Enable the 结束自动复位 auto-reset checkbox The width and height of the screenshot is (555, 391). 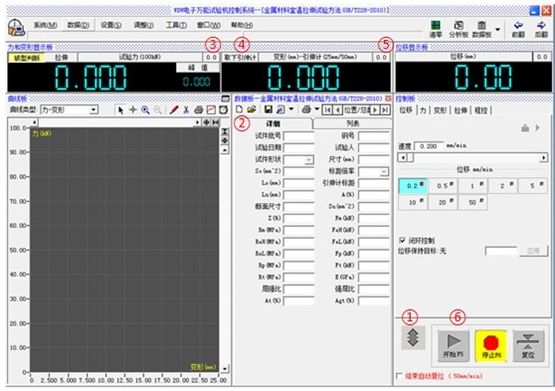click(399, 376)
